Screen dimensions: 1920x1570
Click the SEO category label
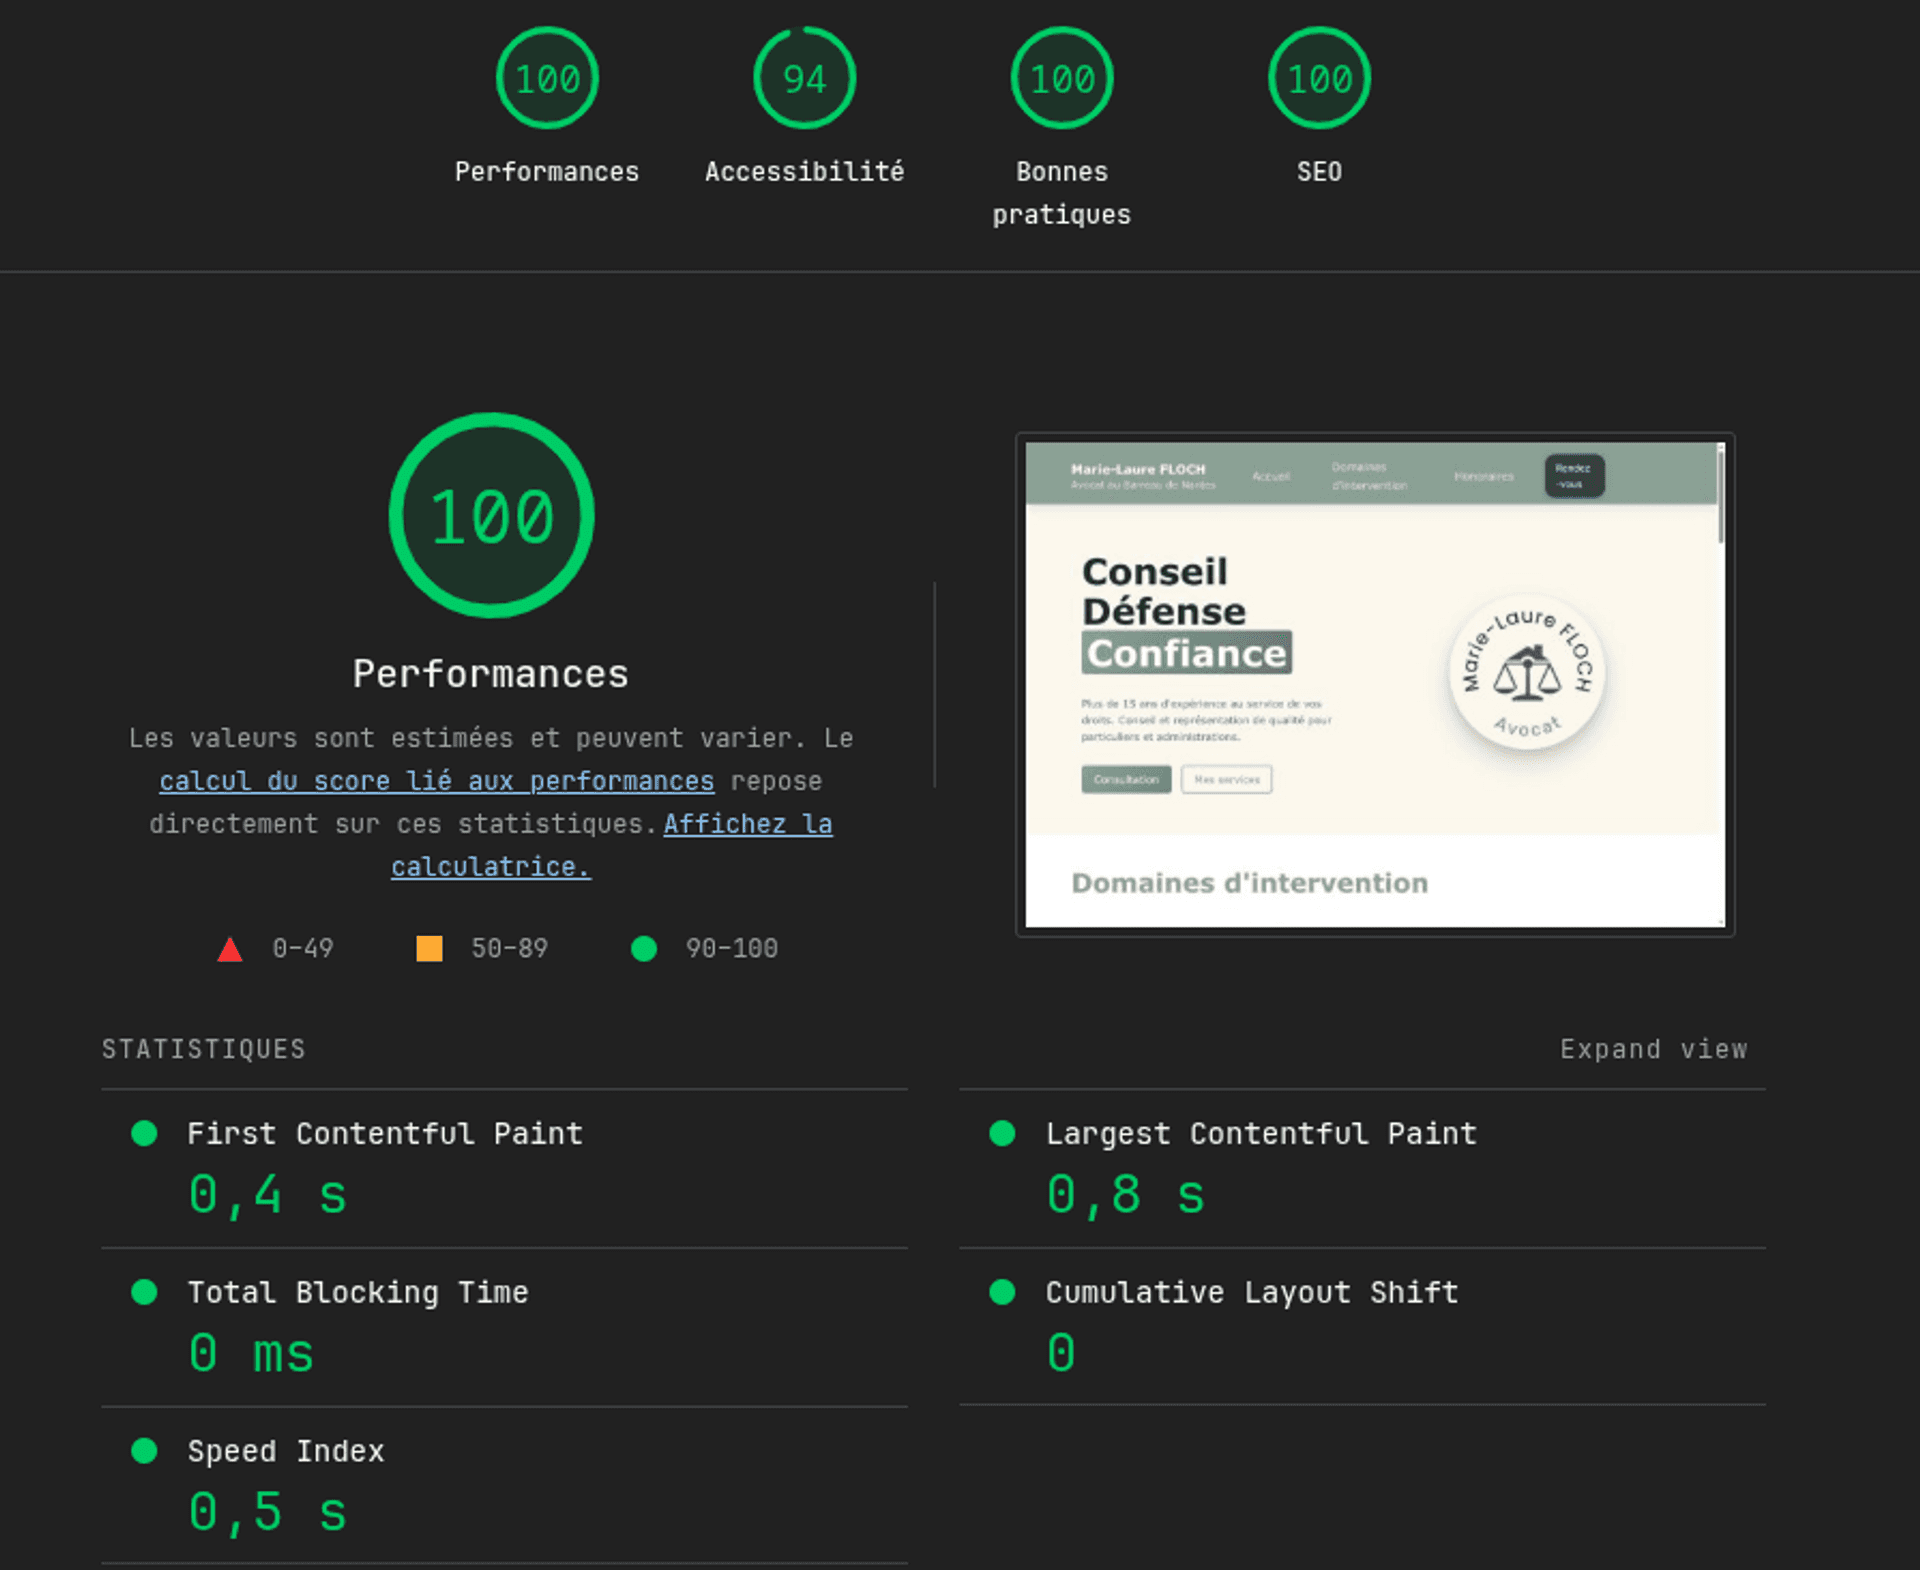1319,172
